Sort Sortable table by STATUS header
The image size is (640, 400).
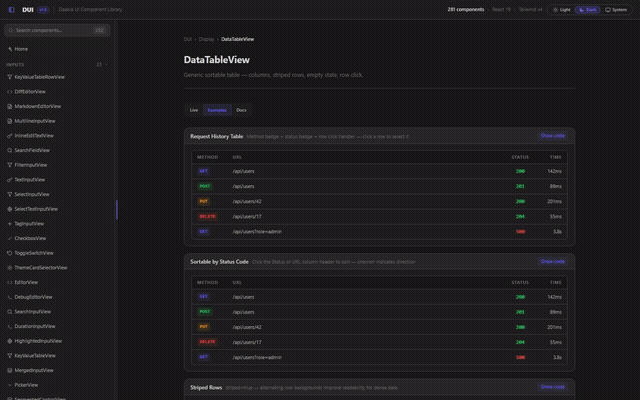520,282
